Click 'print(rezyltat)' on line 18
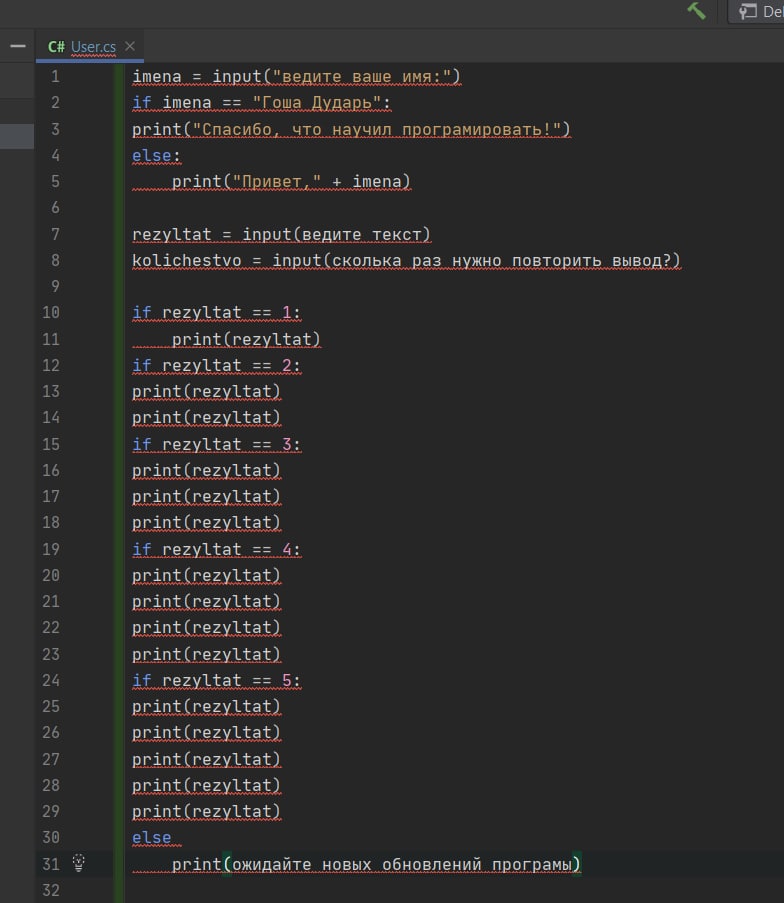The image size is (784, 903). pyautogui.click(x=206, y=522)
